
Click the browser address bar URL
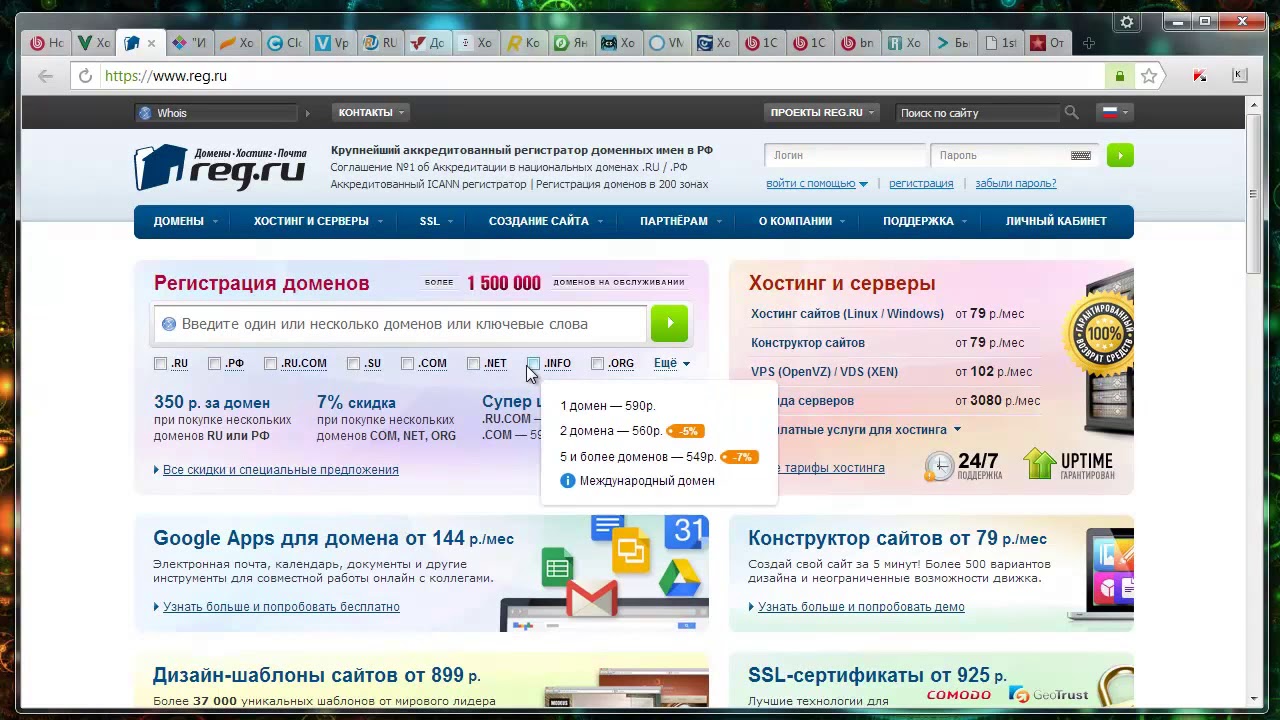166,76
